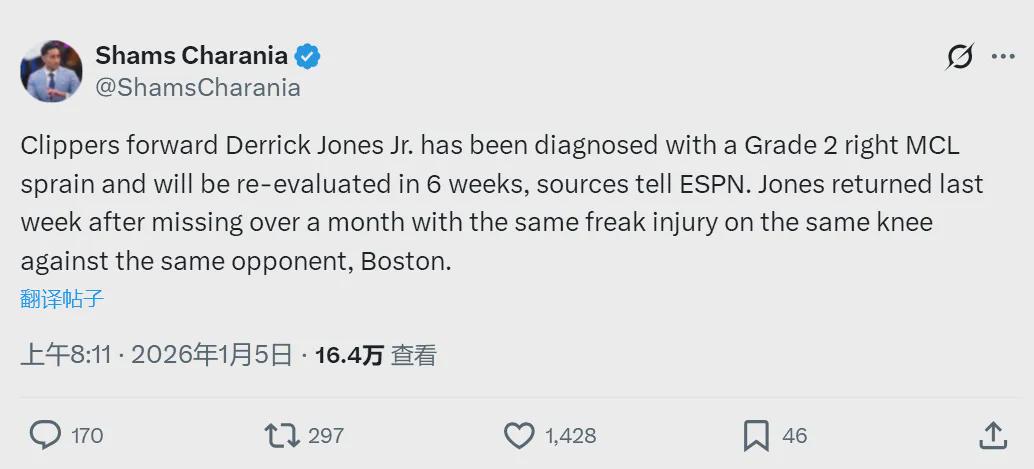Click the 297 reposts count

click(326, 436)
